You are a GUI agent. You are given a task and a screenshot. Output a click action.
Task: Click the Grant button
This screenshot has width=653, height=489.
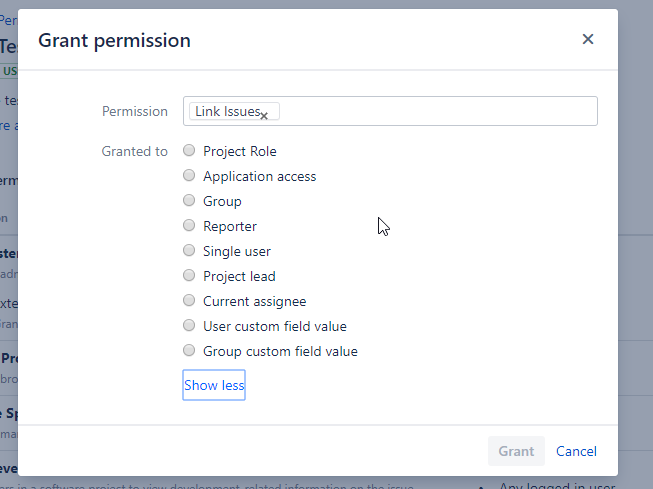516,451
